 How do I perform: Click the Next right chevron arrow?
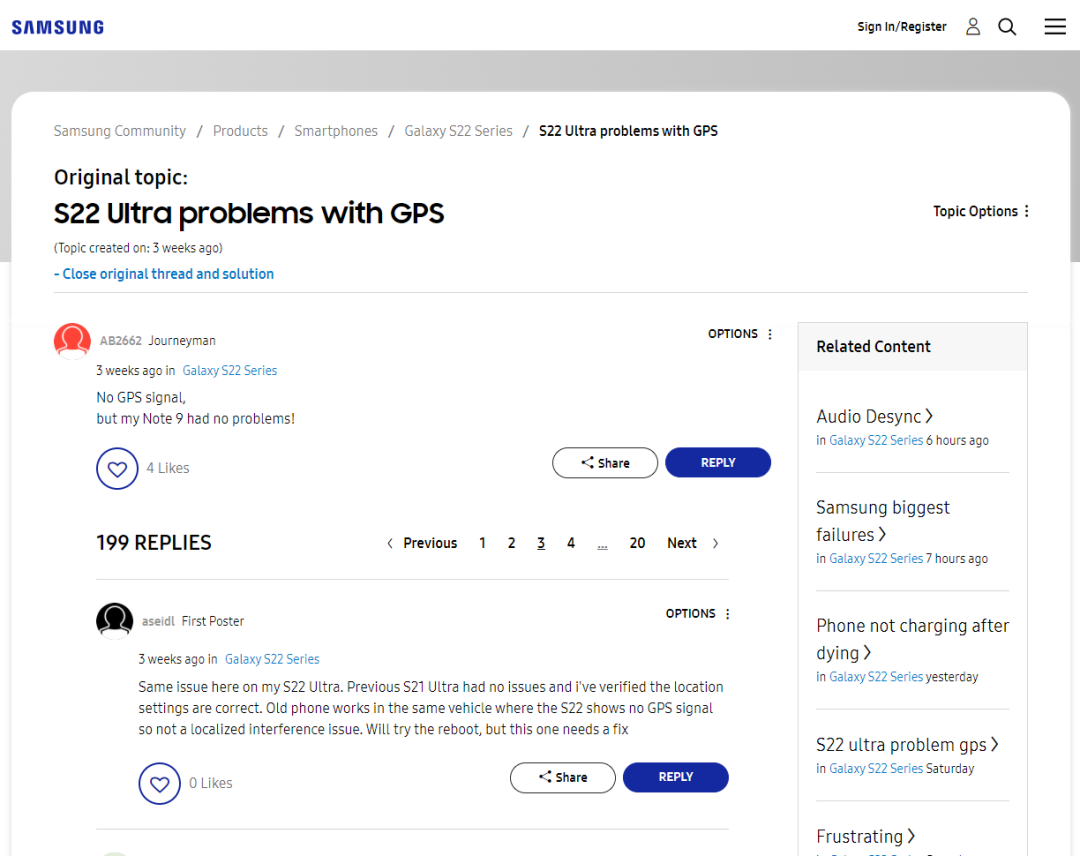pyautogui.click(x=716, y=543)
